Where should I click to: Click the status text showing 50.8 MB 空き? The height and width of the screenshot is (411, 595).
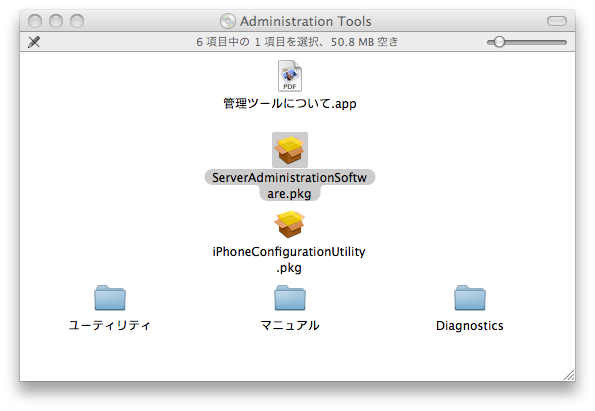pyautogui.click(x=364, y=42)
